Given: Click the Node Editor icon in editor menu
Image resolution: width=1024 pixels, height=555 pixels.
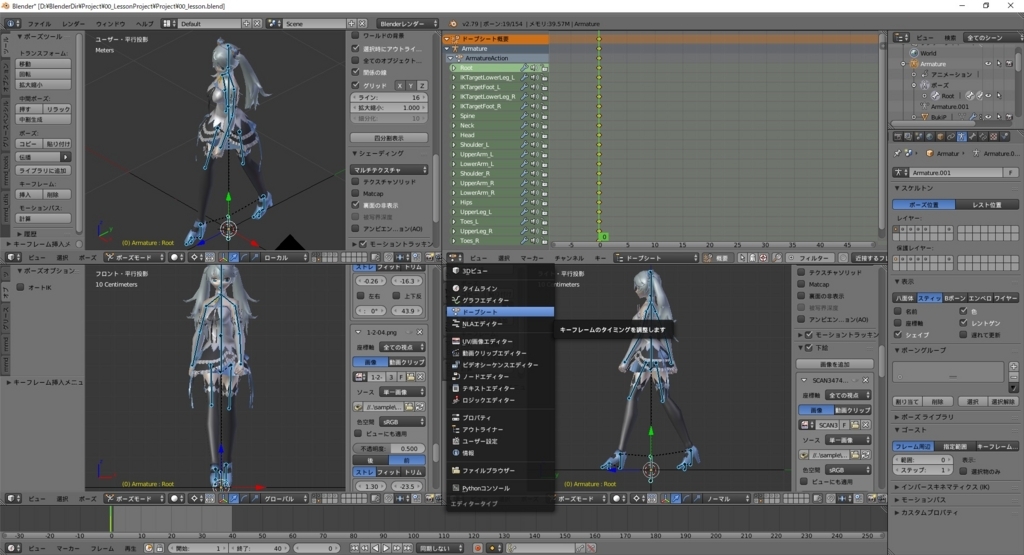Looking at the screenshot, I should pyautogui.click(x=454, y=376).
